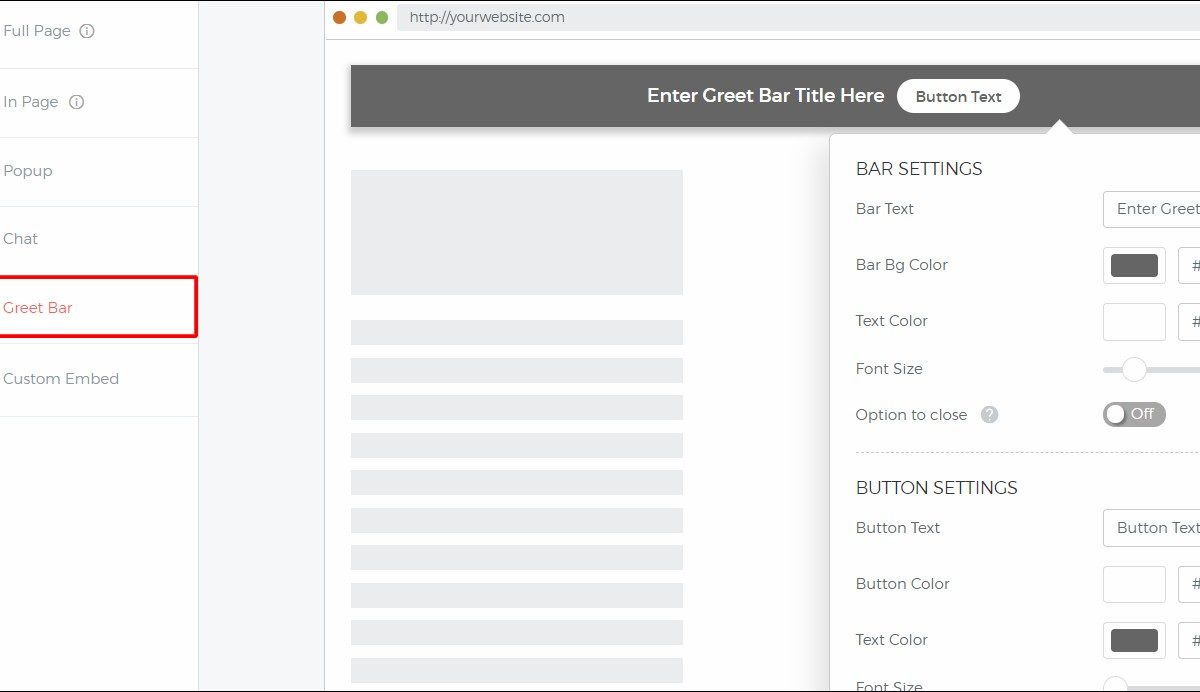
Task: Click the info icon beside Full Page
Action: [87, 31]
